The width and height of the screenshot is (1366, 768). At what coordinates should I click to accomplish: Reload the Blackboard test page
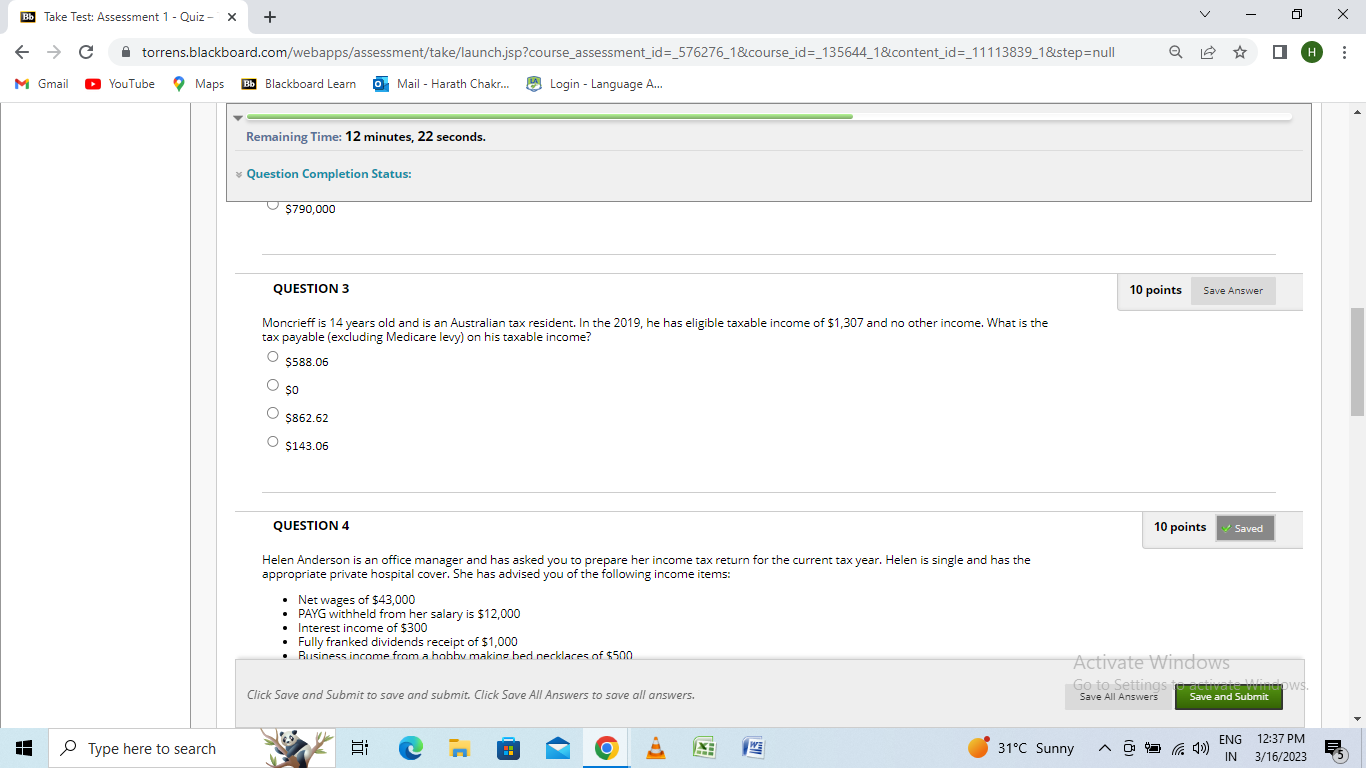[86, 52]
